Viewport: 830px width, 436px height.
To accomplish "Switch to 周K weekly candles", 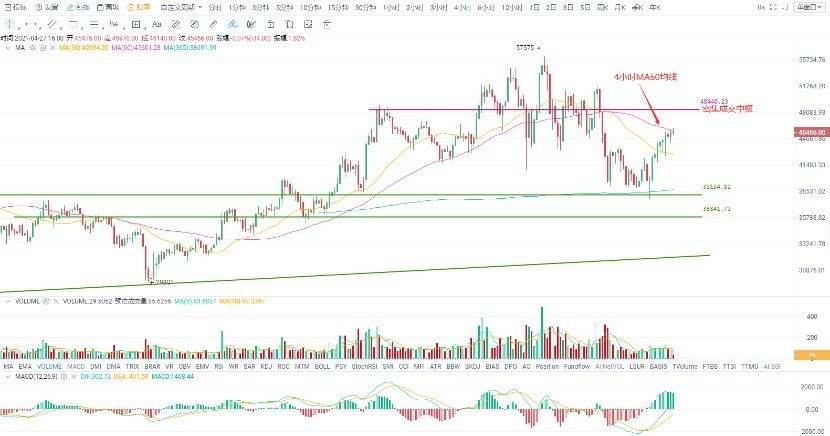I will (x=602, y=7).
